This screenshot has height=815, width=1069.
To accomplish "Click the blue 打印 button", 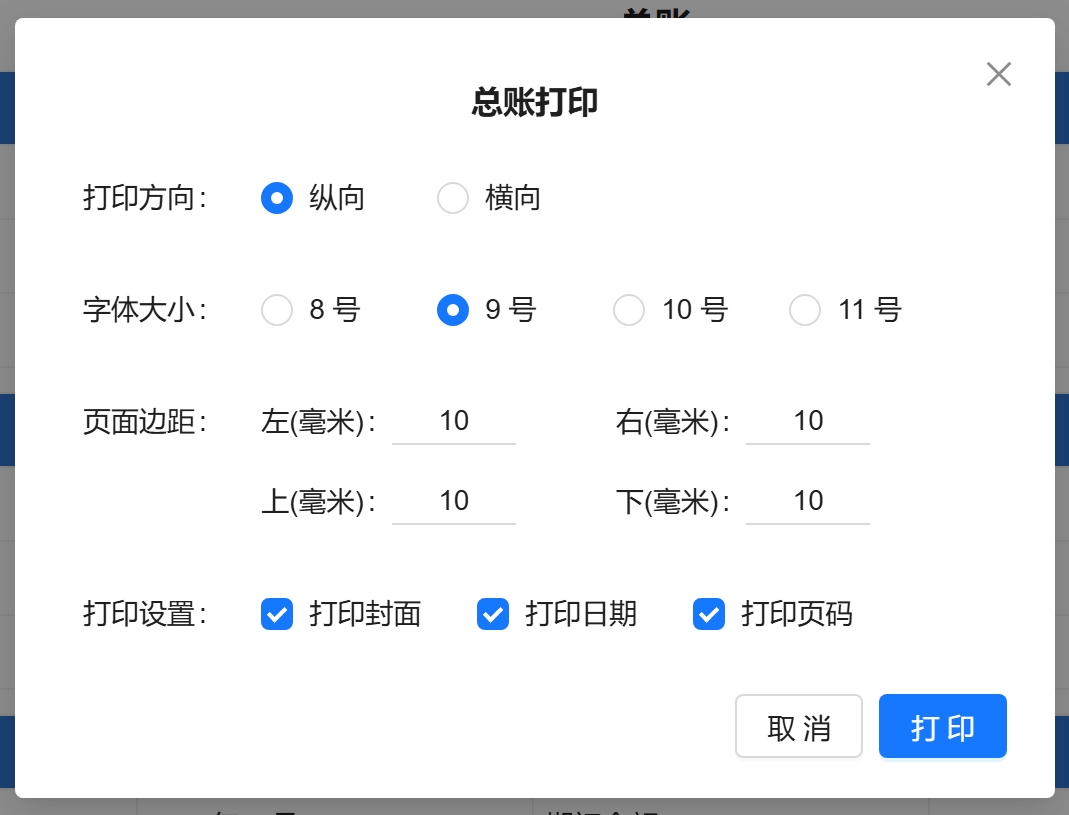I will pos(942,727).
